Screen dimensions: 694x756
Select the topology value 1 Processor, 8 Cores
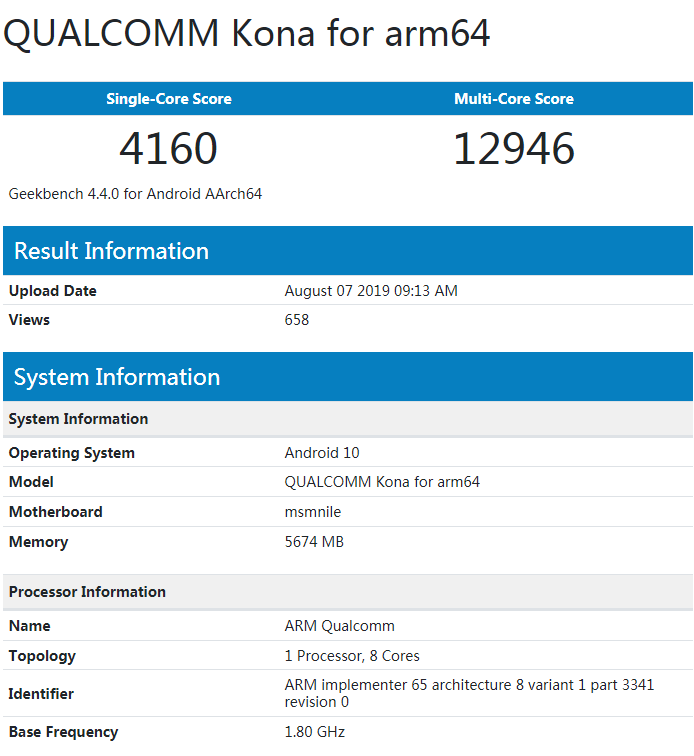point(352,656)
